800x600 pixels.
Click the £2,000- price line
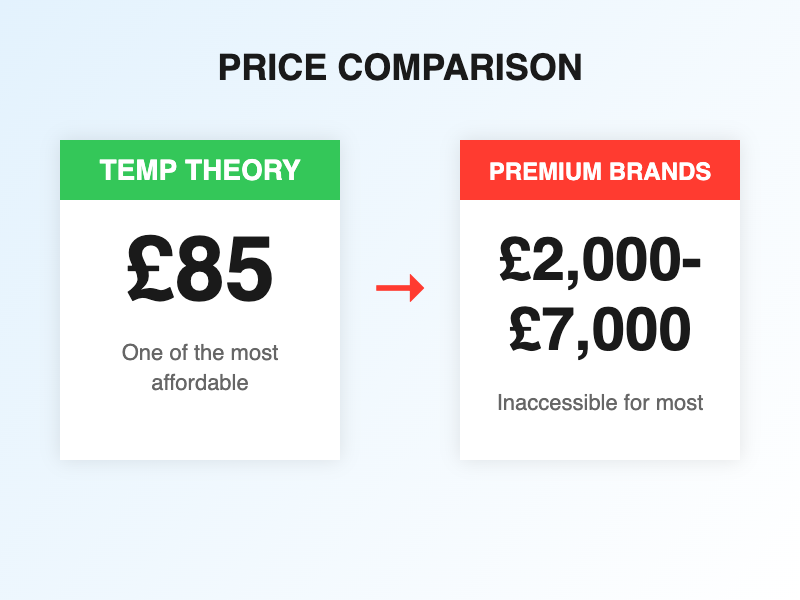600,262
